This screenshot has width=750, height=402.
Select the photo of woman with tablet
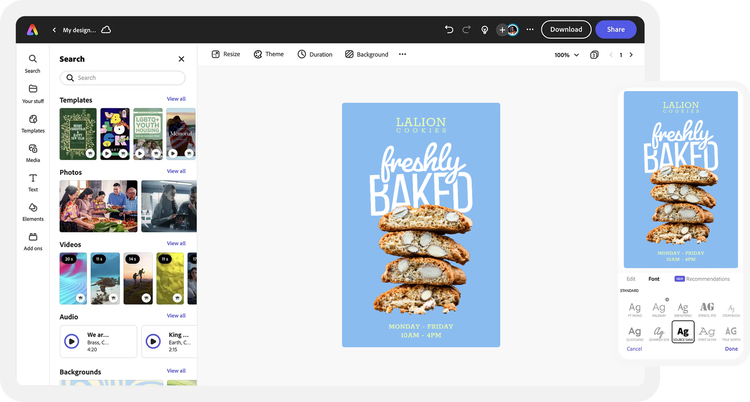[169, 206]
